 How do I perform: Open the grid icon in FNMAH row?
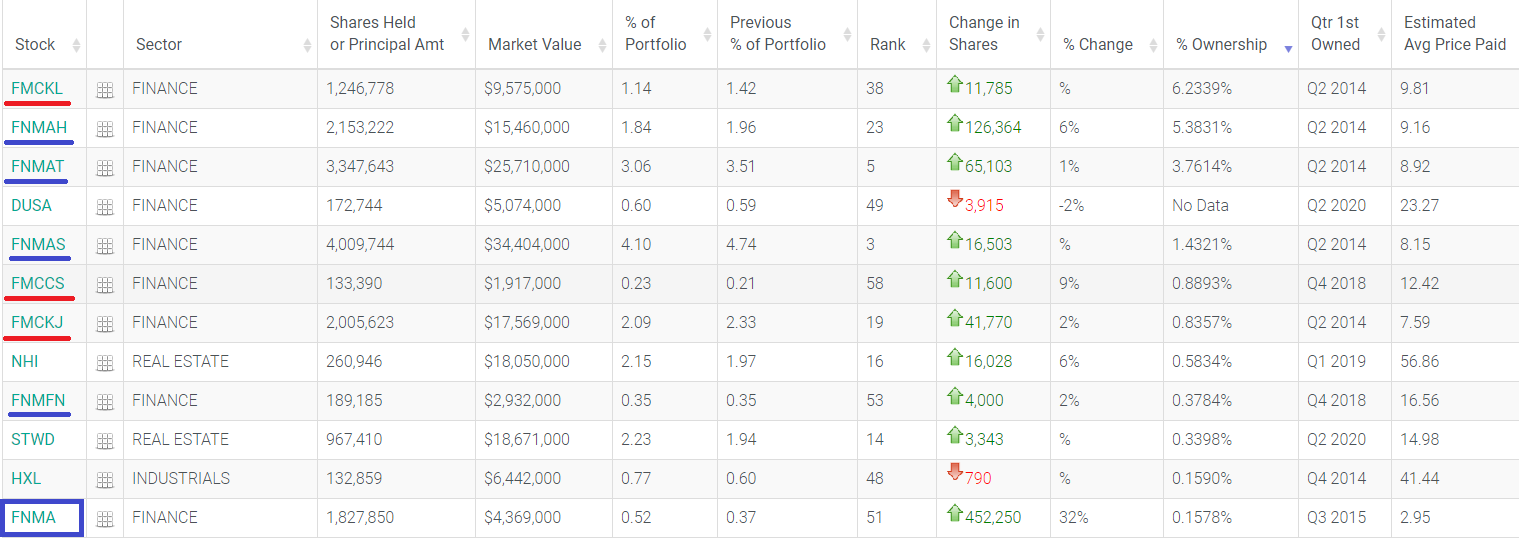[105, 129]
